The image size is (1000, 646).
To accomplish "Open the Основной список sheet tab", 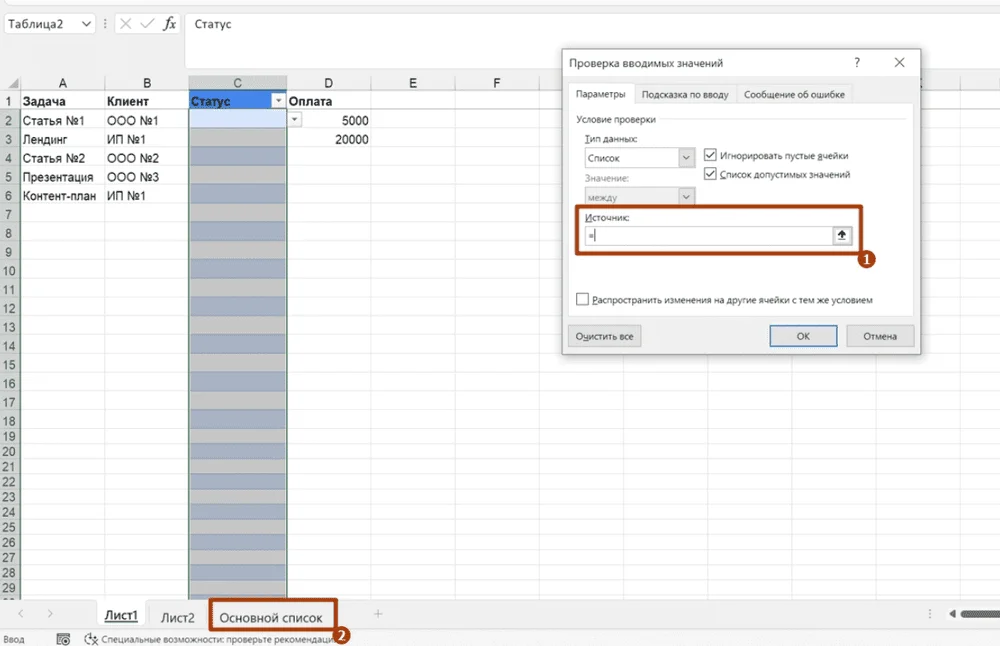I will (271, 618).
